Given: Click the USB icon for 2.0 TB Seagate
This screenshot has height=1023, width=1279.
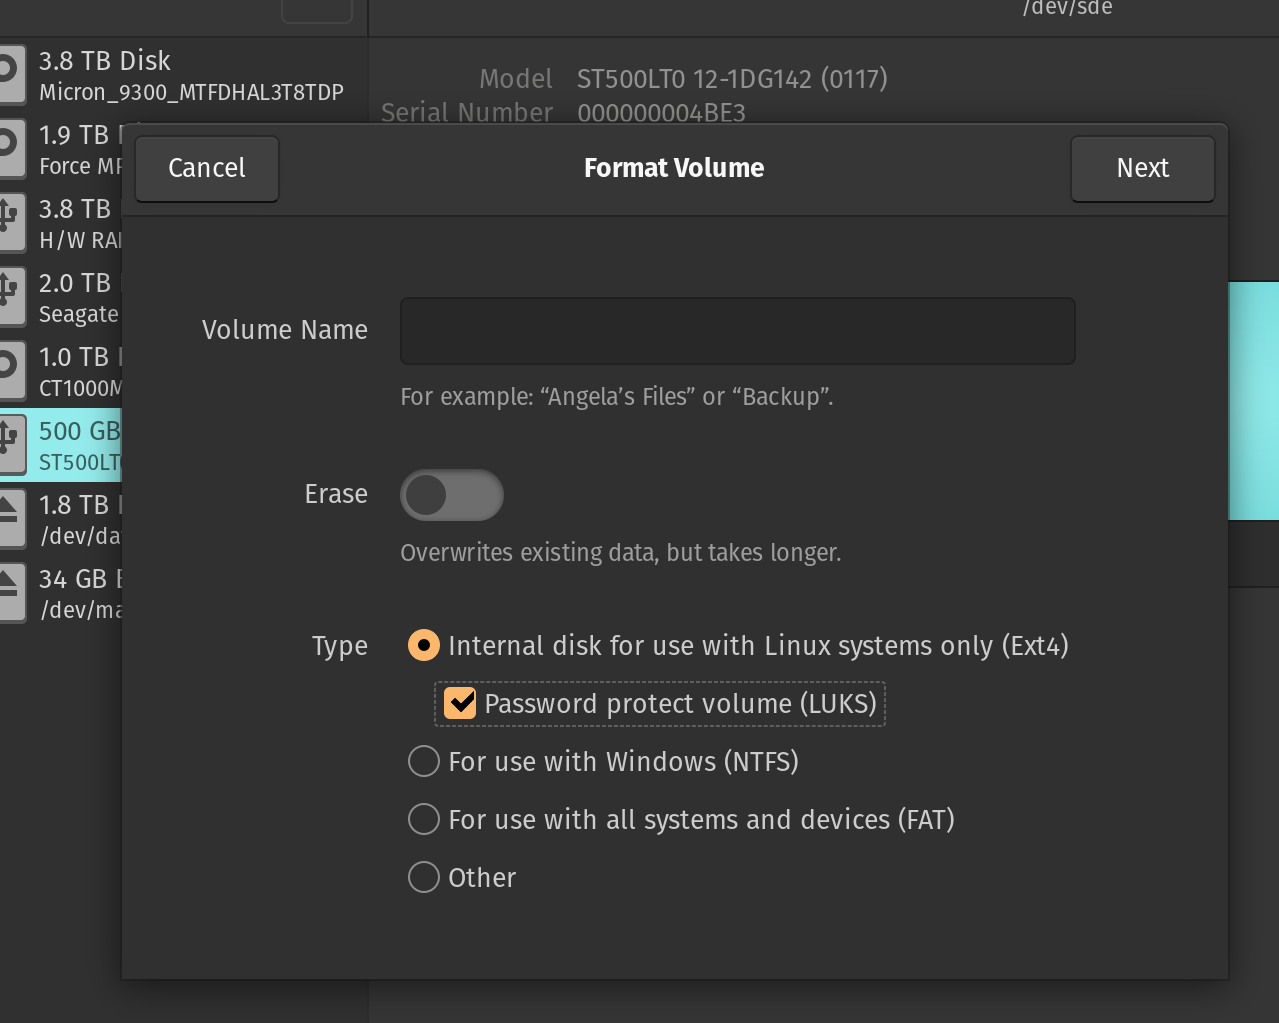Looking at the screenshot, I should pyautogui.click(x=10, y=296).
